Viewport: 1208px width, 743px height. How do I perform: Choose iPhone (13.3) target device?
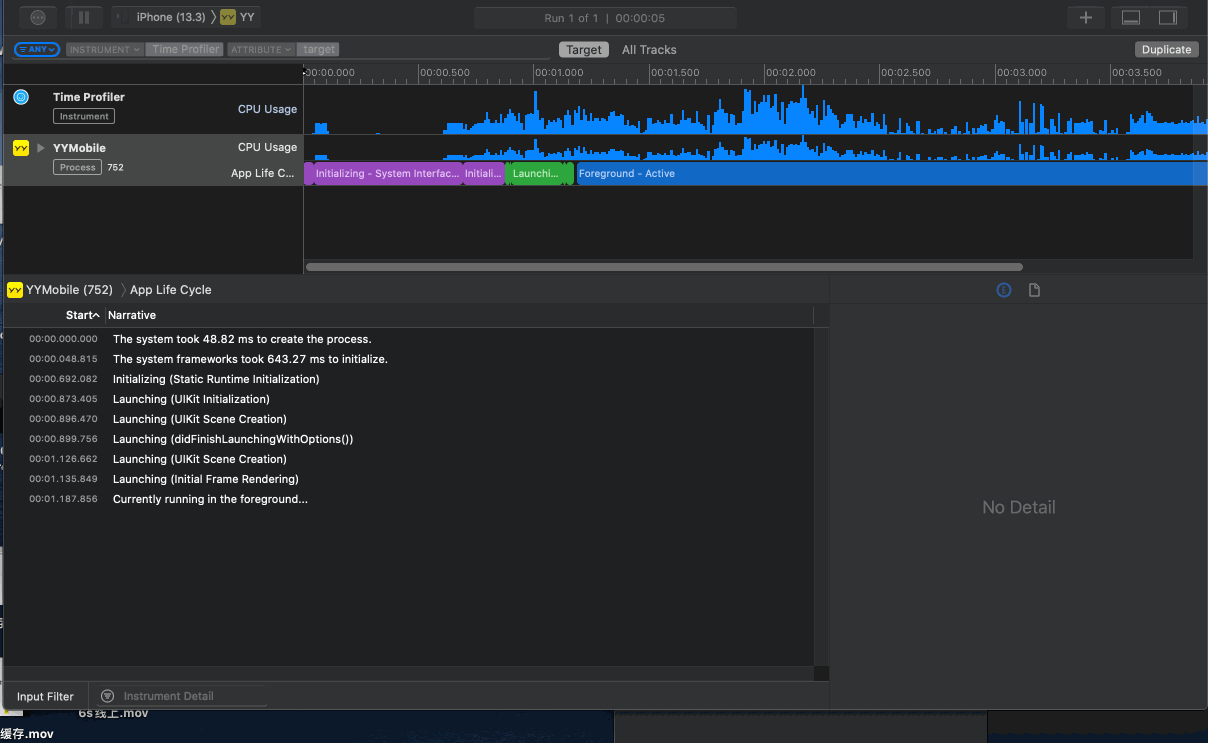coord(170,17)
